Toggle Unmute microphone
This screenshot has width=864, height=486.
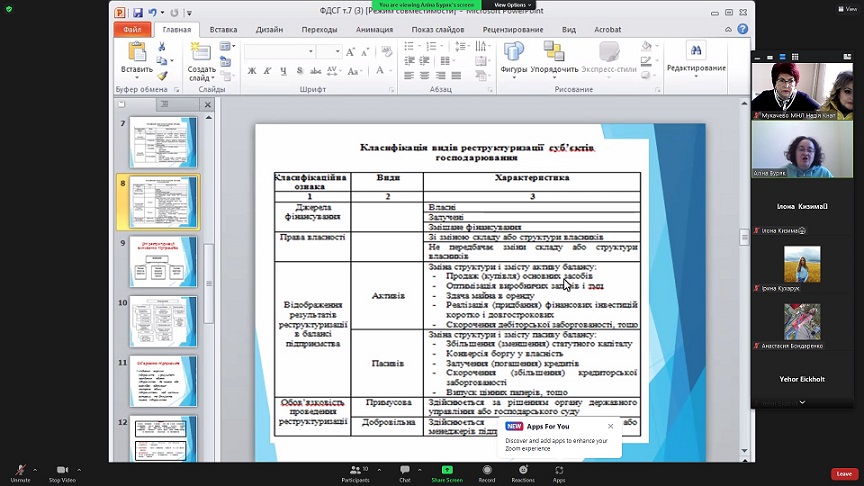[x=20, y=470]
